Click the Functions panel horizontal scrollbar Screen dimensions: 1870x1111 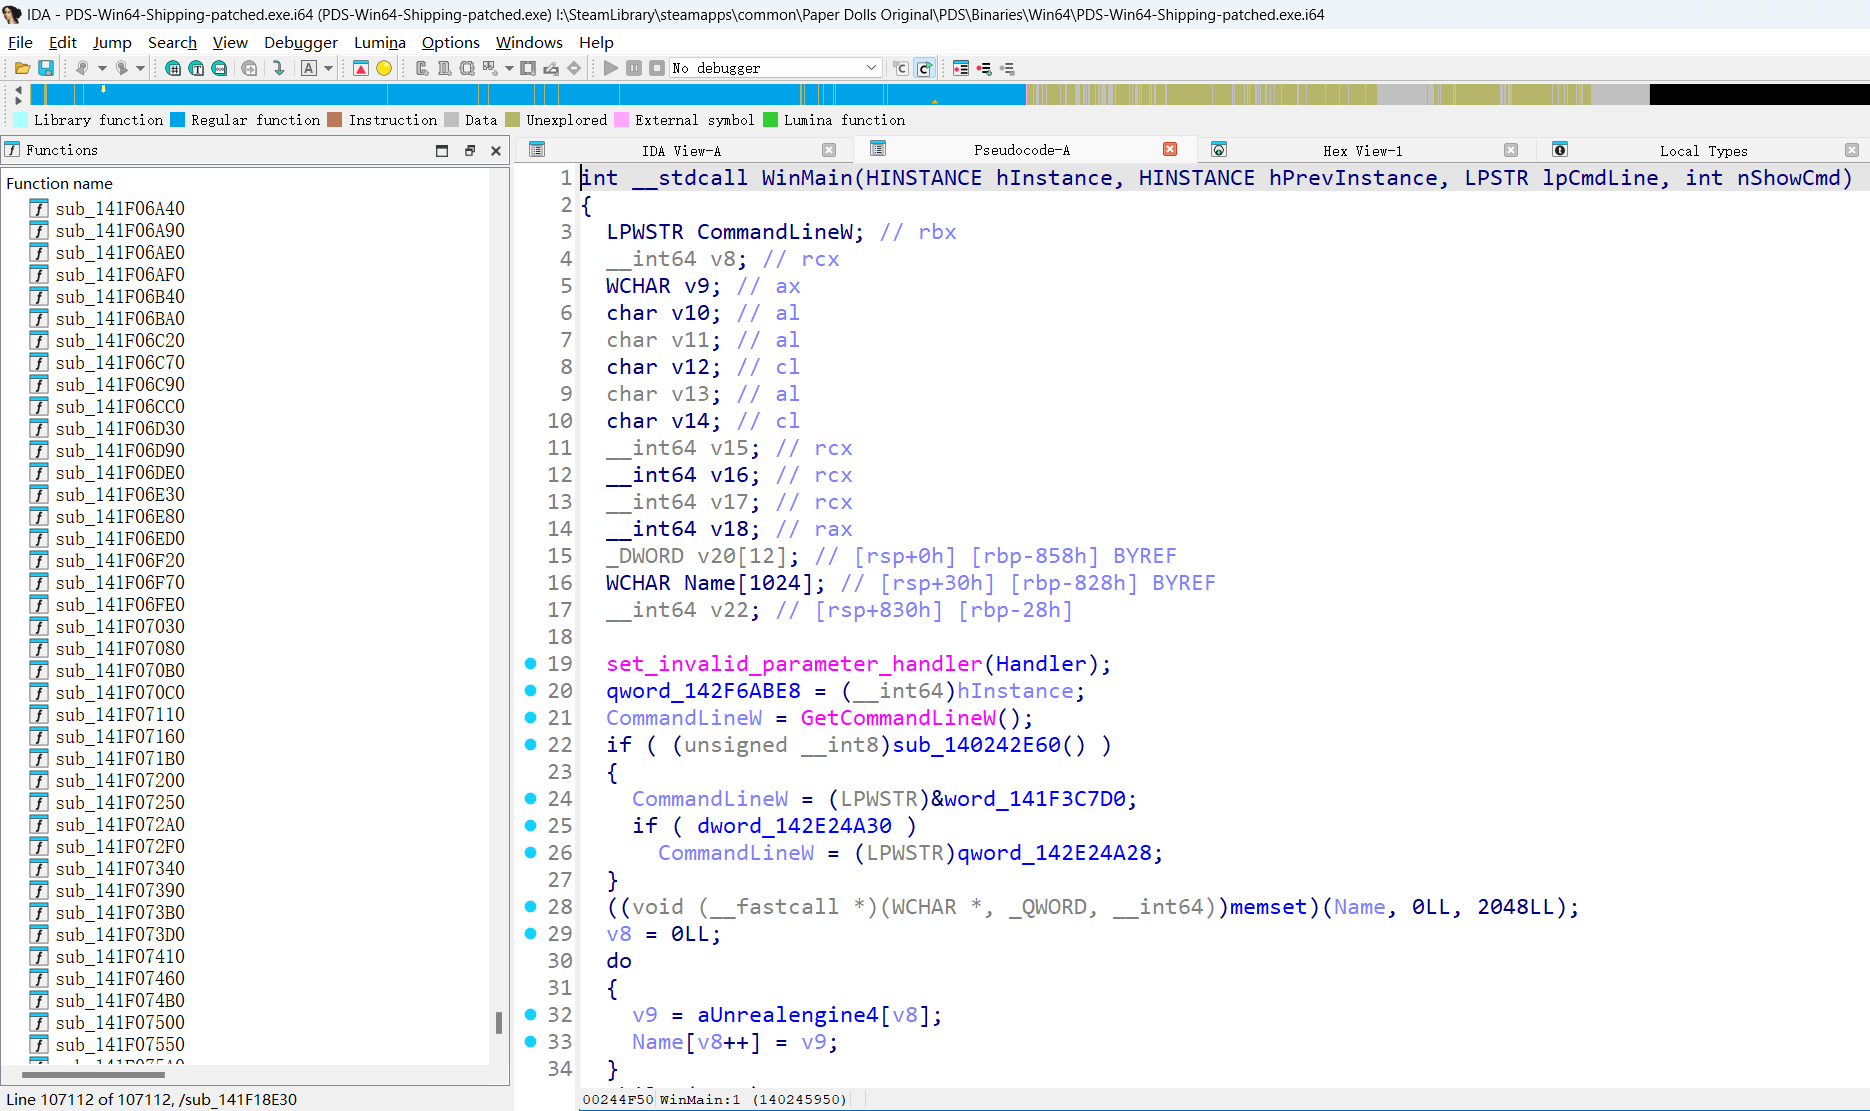[93, 1075]
